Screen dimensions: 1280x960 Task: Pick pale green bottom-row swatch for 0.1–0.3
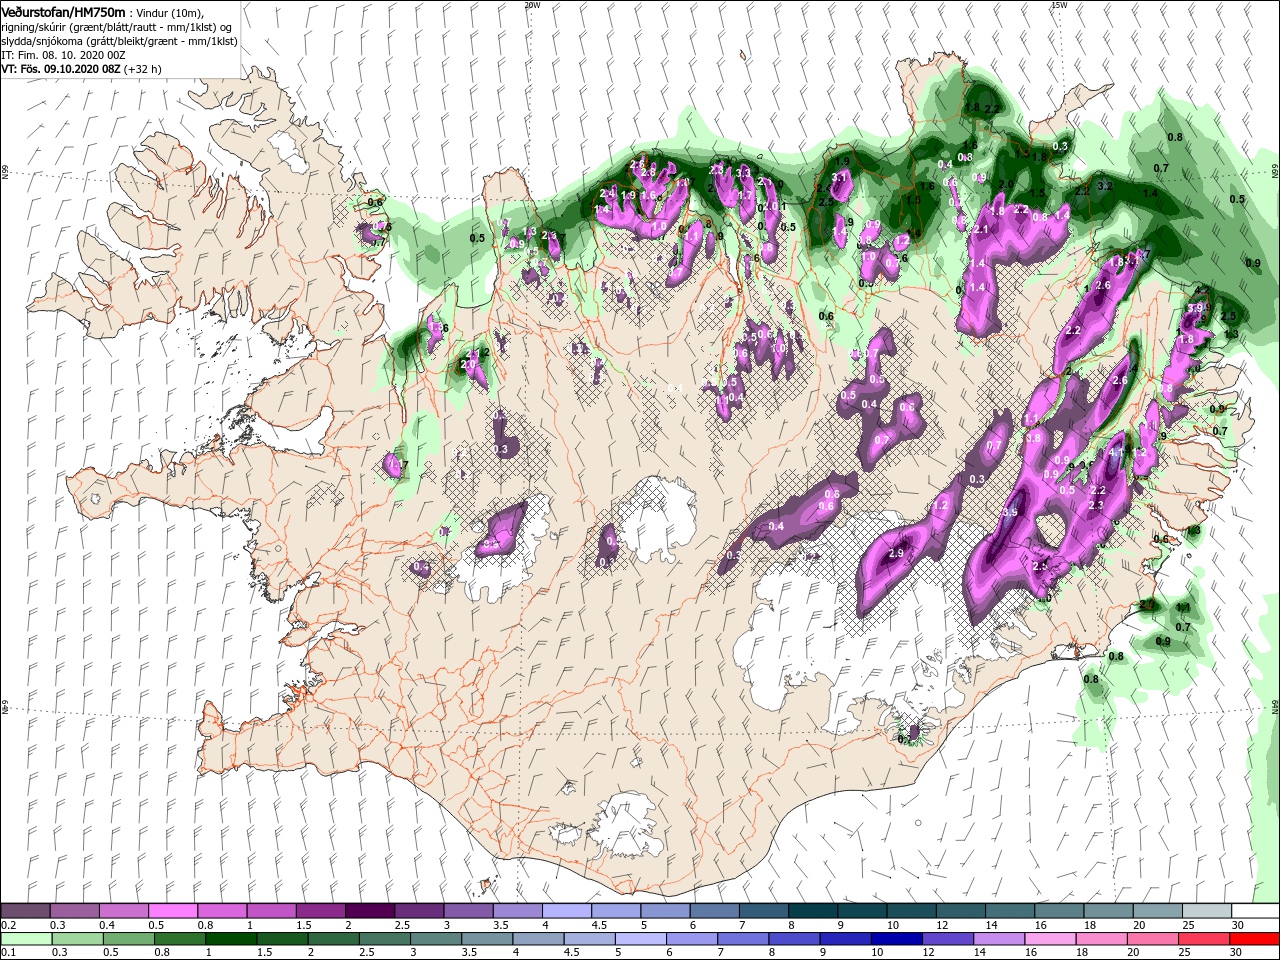26,939
